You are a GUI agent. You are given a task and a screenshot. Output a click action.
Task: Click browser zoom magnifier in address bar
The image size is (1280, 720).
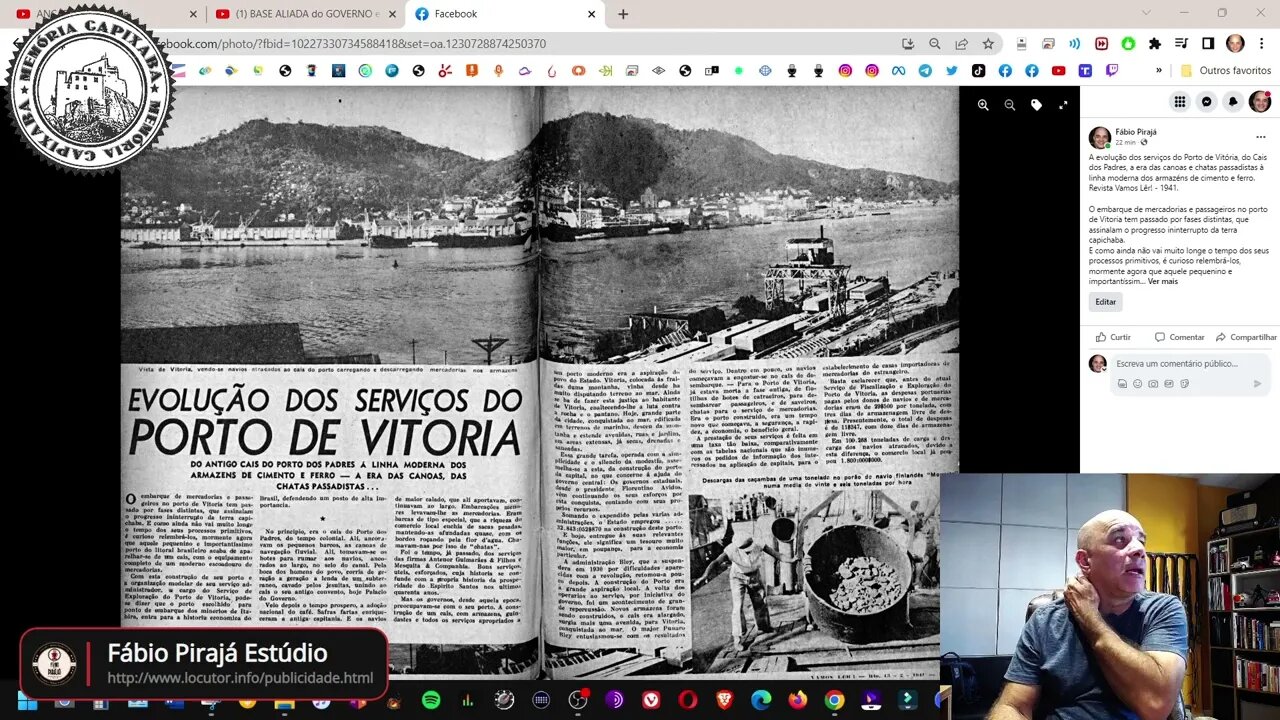(x=934, y=44)
